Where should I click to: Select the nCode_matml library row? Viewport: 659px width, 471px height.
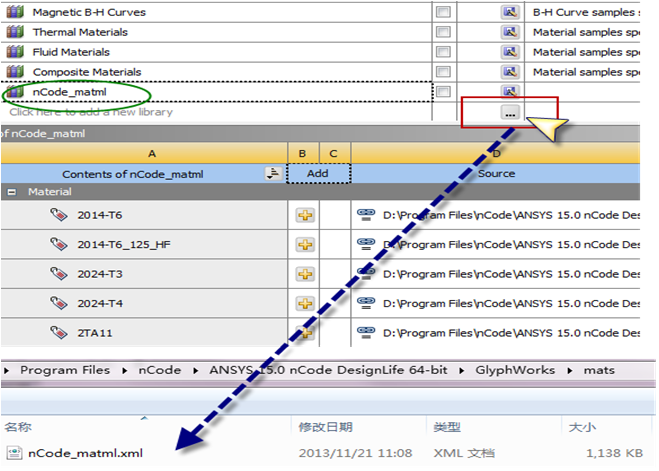coord(216,92)
